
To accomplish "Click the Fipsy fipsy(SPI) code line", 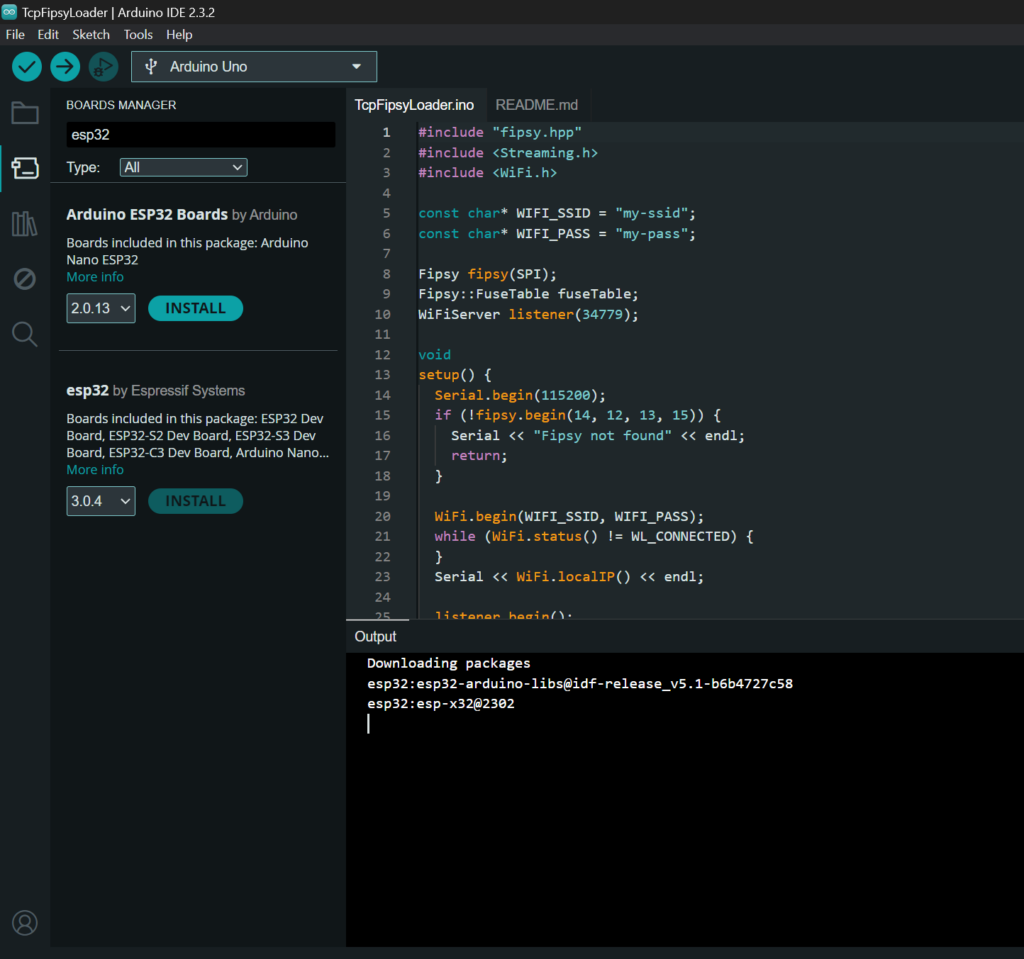I will 487,274.
